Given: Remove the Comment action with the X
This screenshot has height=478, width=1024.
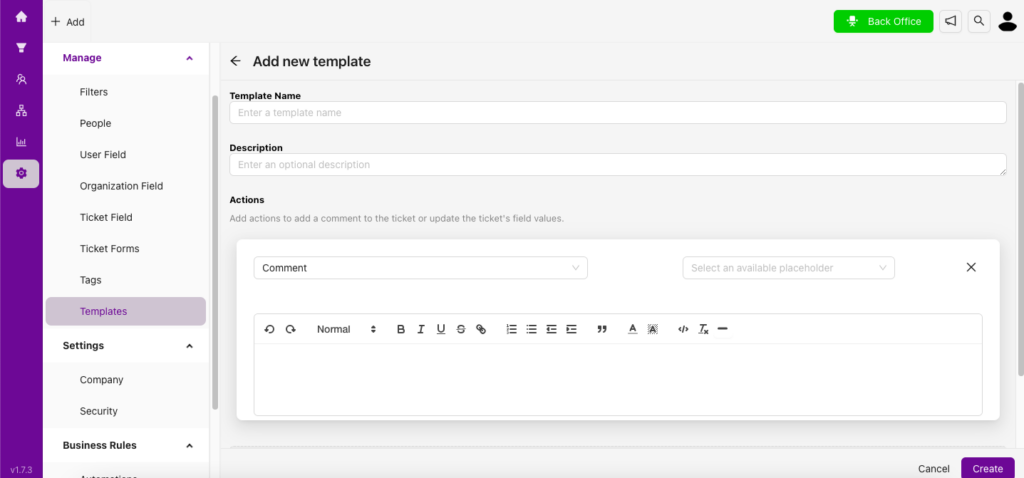Looking at the screenshot, I should pos(971,267).
